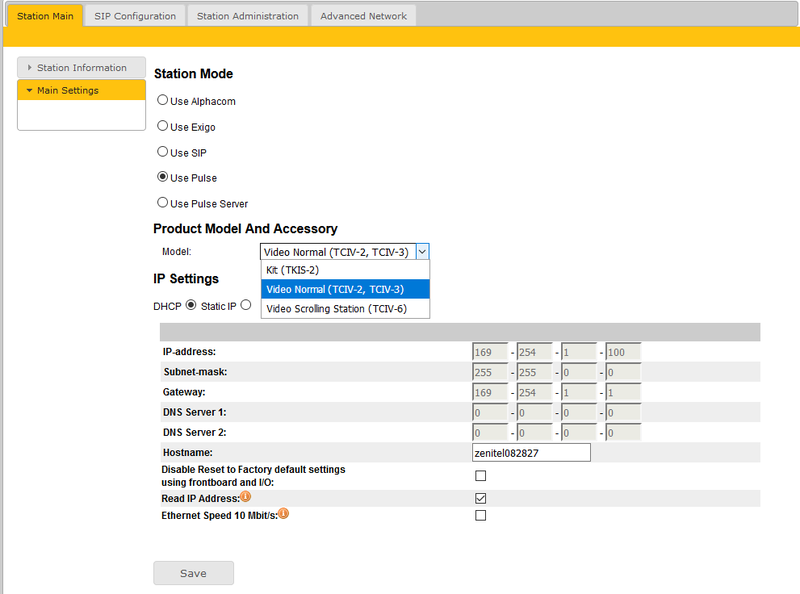Enable the DHCP radio button

click(x=191, y=305)
